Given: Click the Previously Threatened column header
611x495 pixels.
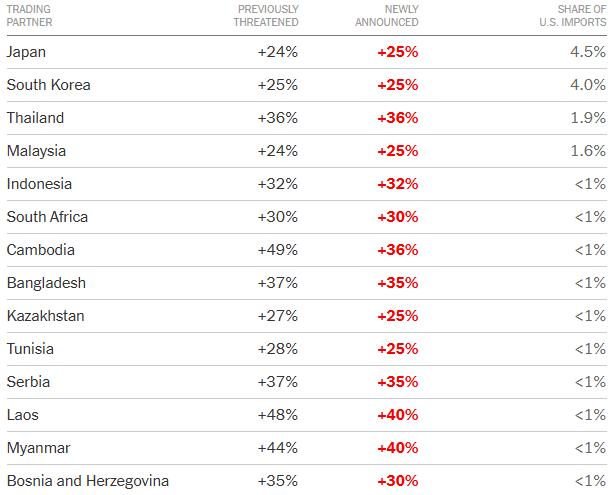Looking at the screenshot, I should [x=267, y=15].
